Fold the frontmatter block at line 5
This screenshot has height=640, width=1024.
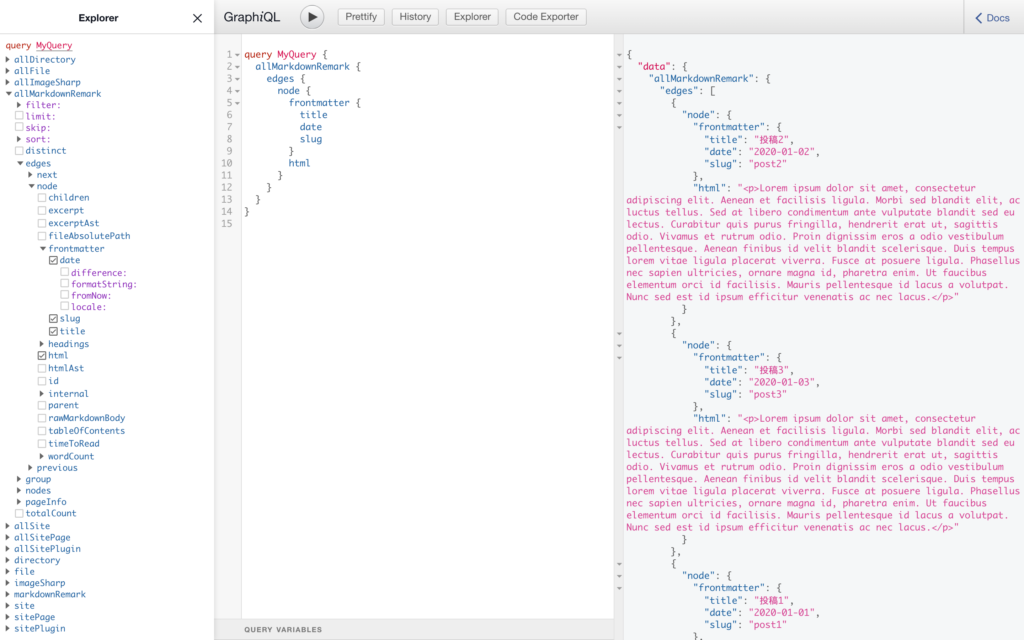click(x=237, y=103)
